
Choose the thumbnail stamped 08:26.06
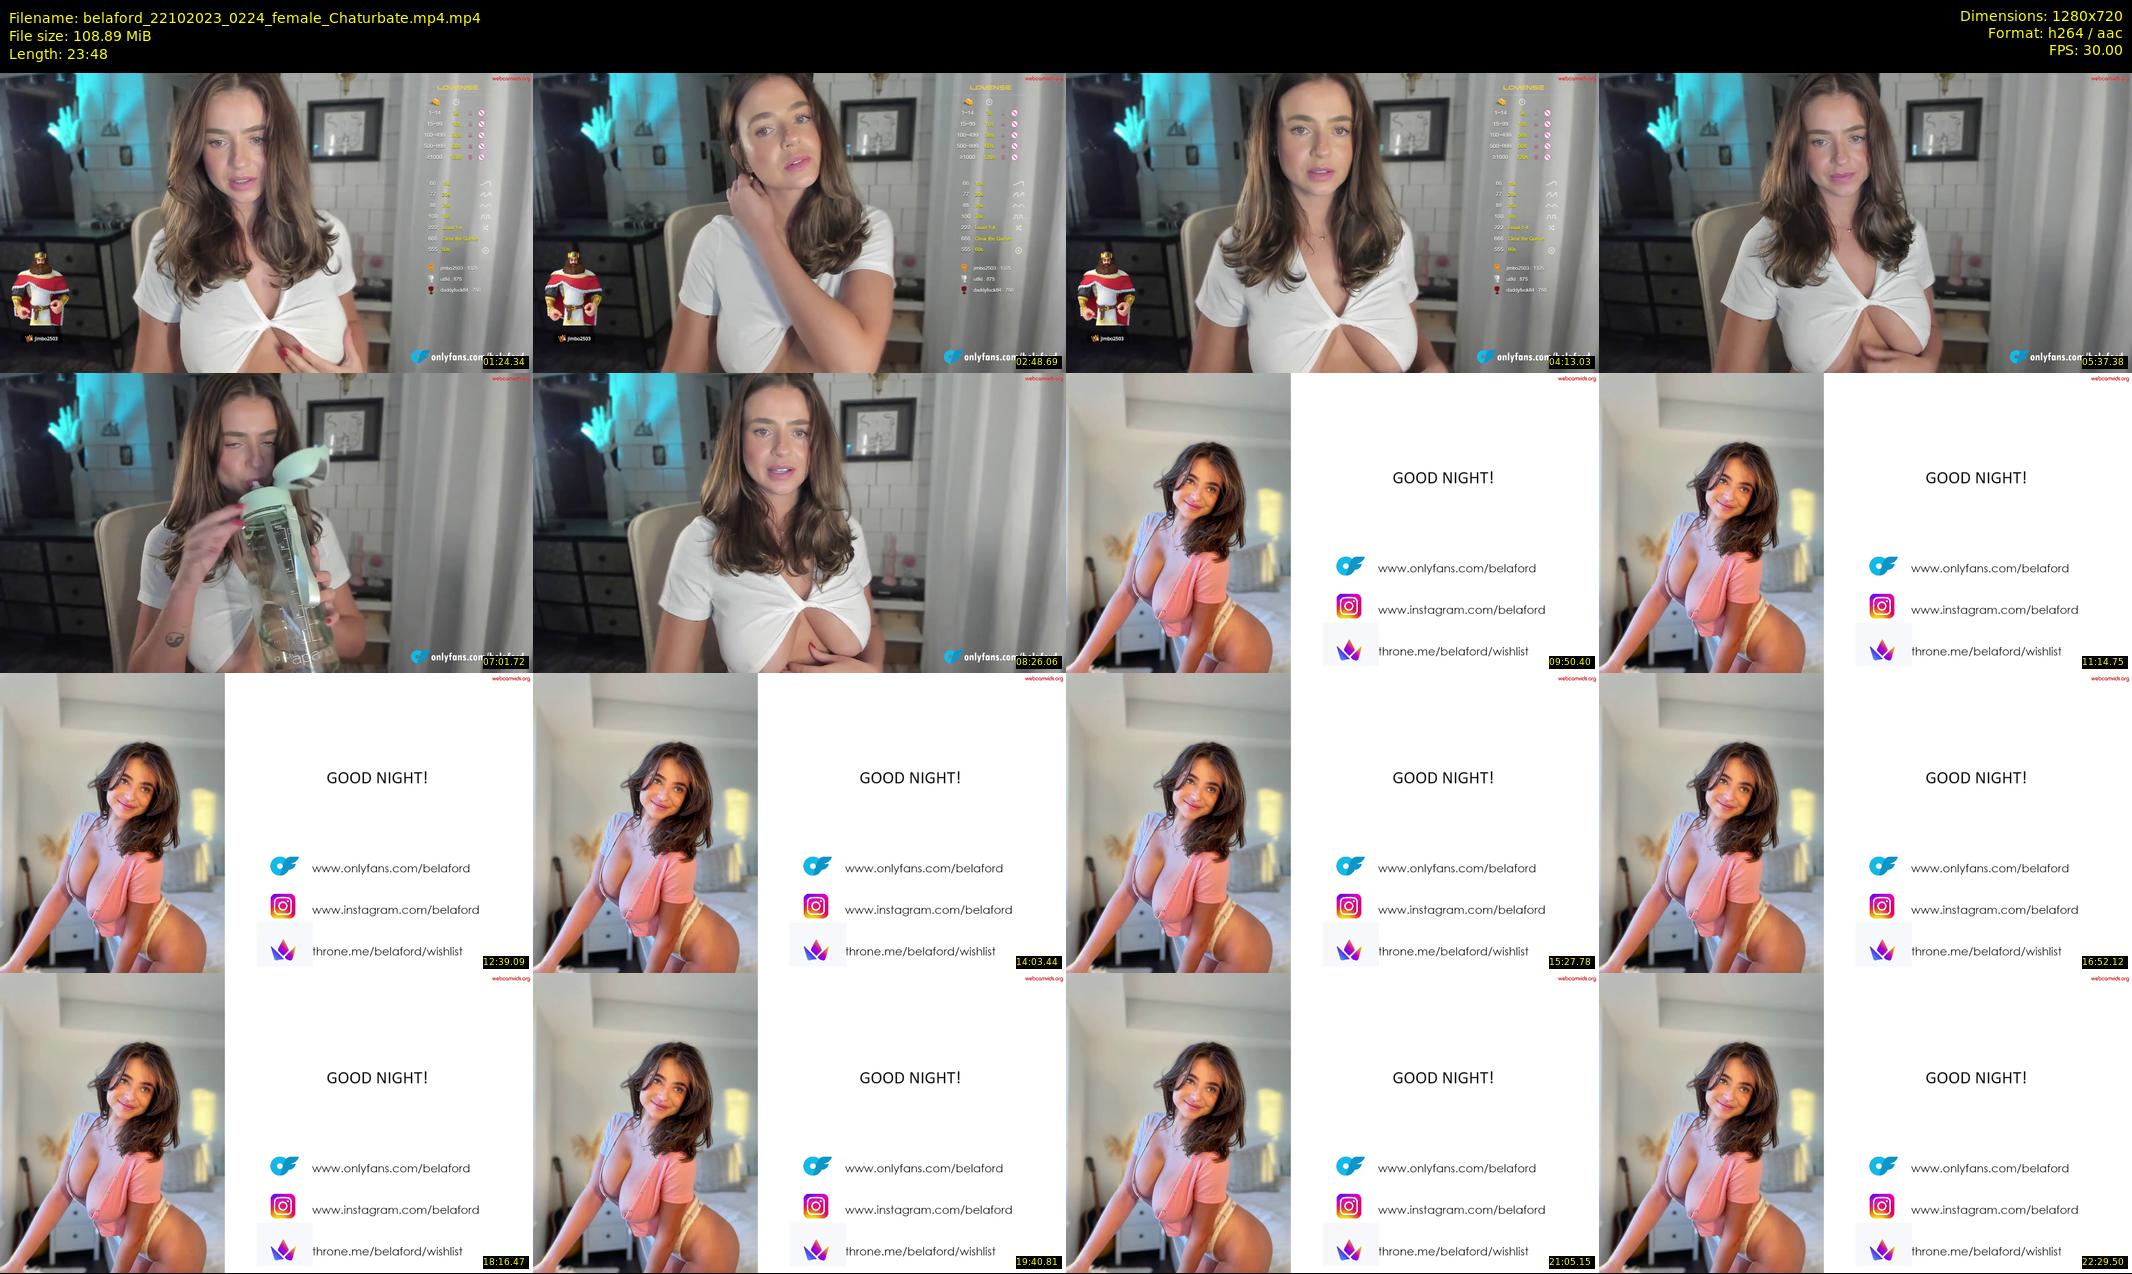click(799, 522)
